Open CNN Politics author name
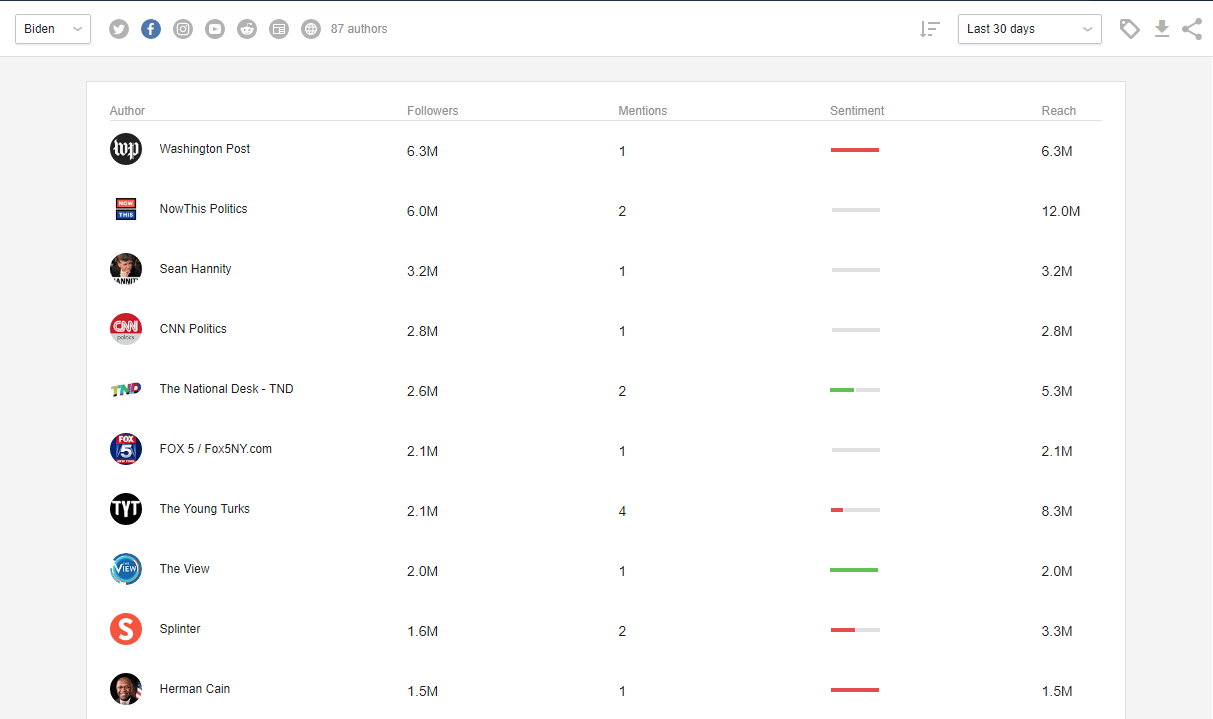The image size is (1213, 719). pos(193,329)
